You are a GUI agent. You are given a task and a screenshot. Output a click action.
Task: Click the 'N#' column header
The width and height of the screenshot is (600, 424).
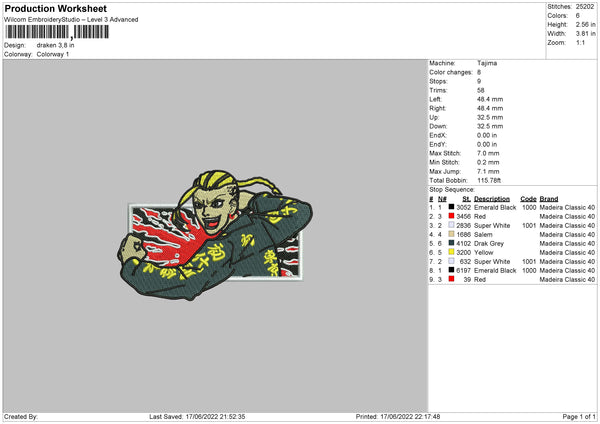tap(442, 199)
